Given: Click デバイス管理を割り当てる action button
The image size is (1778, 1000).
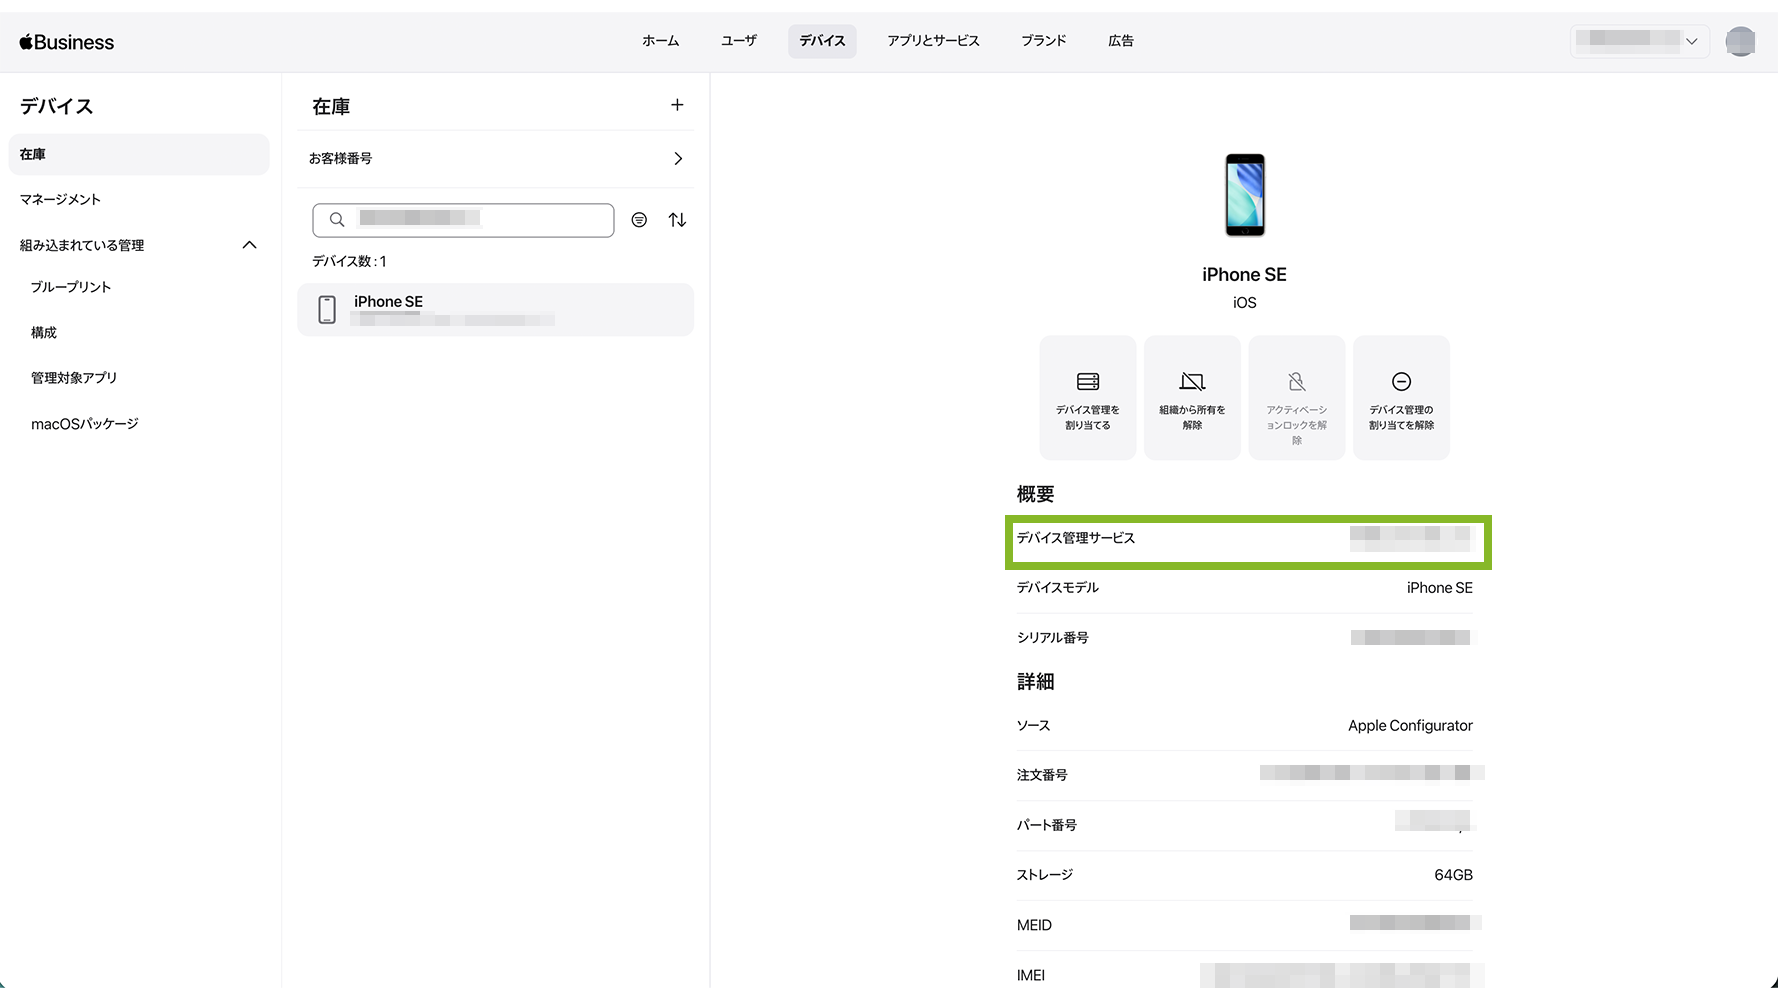Looking at the screenshot, I should [1087, 398].
